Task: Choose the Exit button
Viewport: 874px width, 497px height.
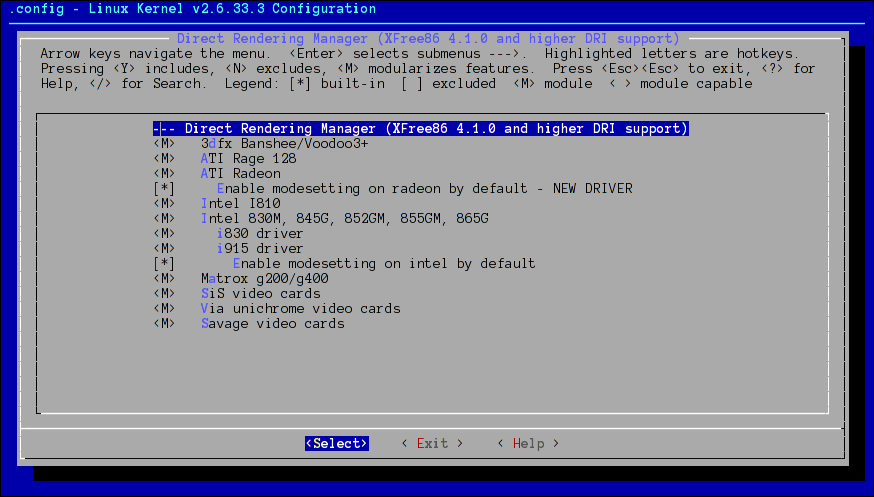Action: point(433,444)
